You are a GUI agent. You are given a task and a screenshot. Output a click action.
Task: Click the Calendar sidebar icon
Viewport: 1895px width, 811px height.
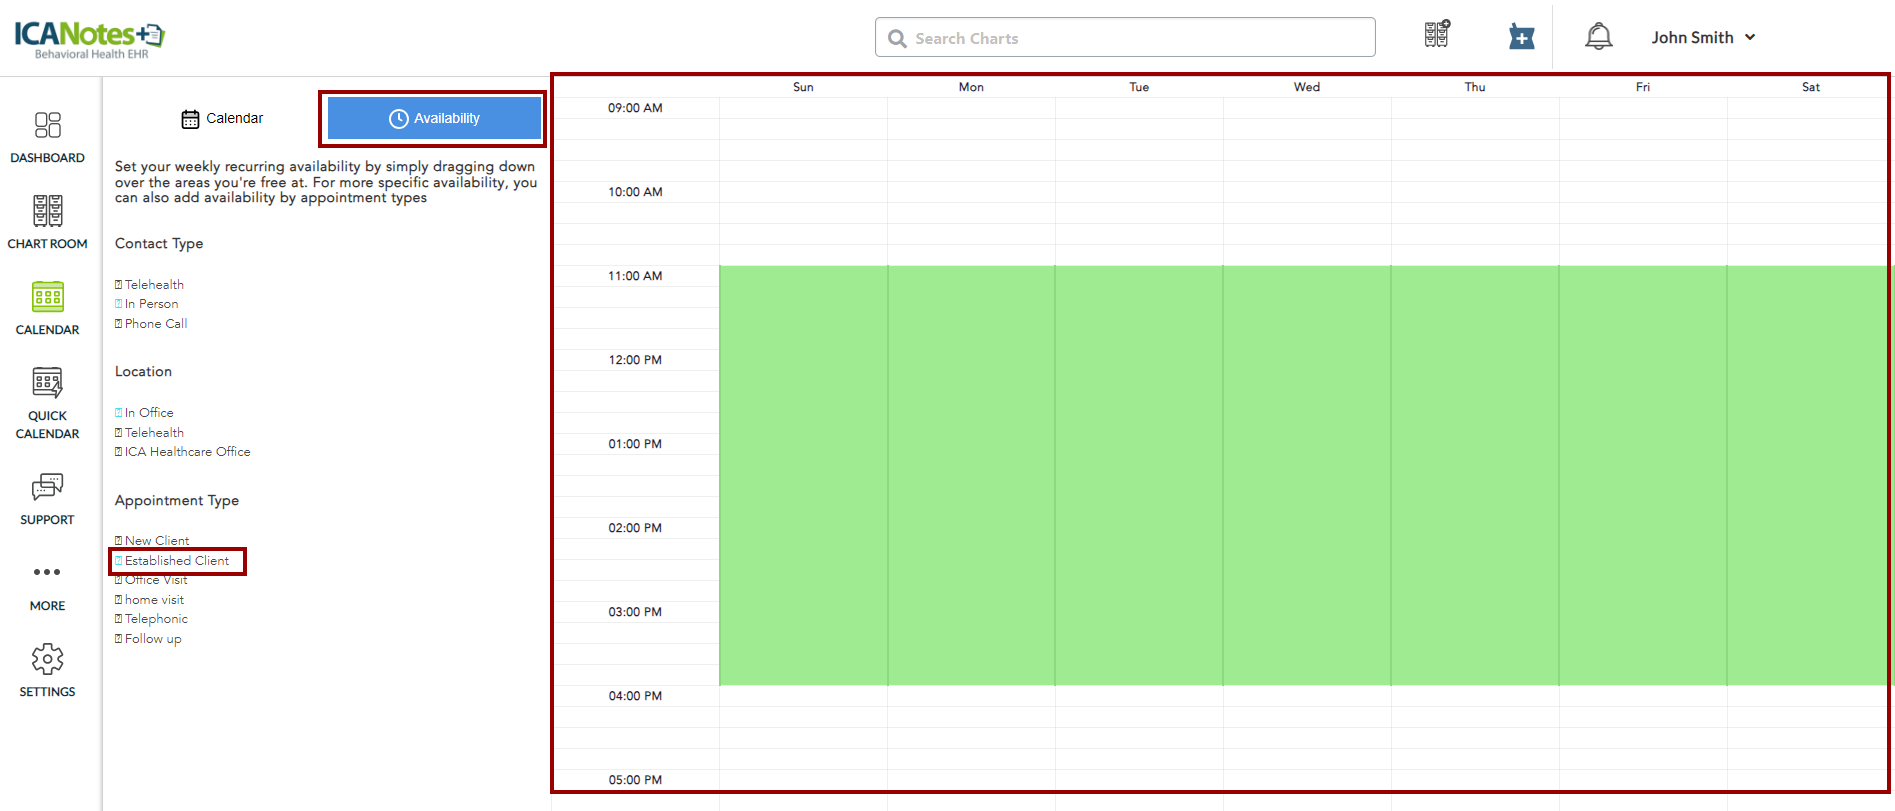(47, 308)
